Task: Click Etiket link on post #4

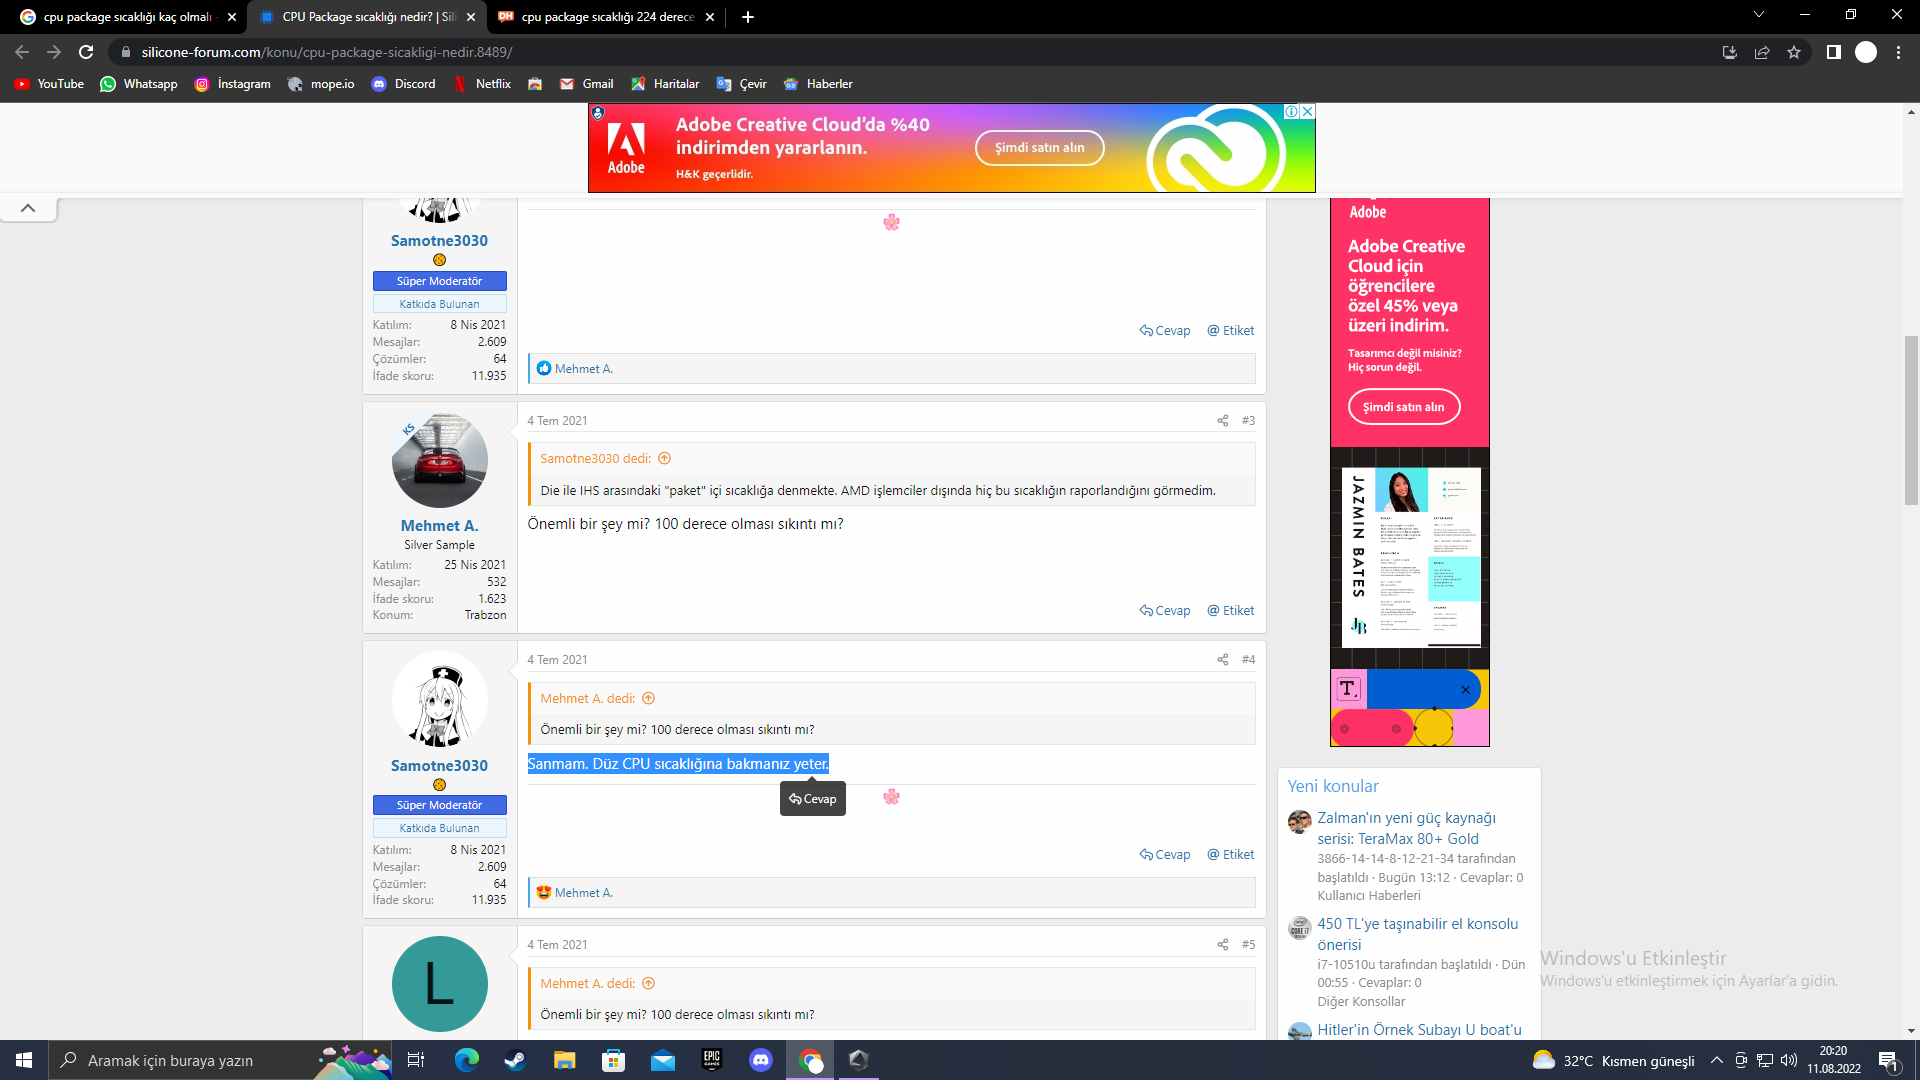Action: (x=1231, y=855)
